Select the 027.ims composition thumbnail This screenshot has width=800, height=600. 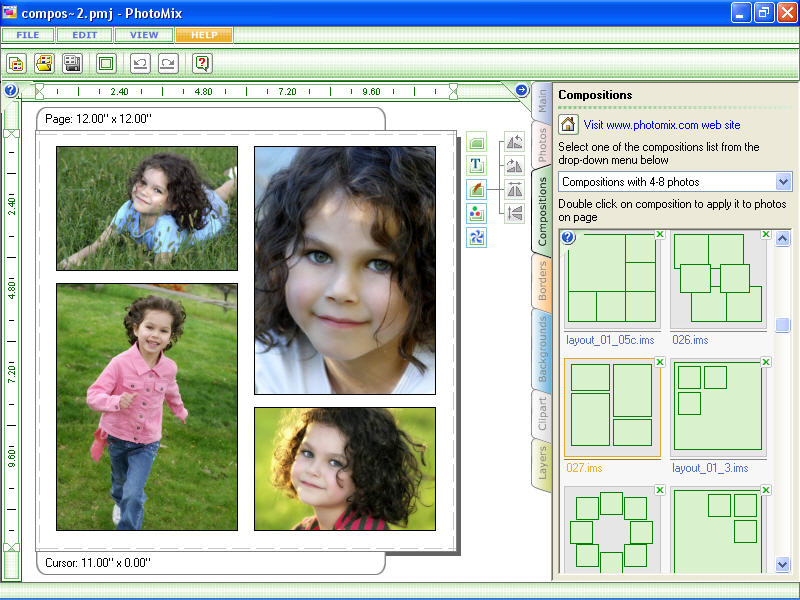(x=612, y=407)
